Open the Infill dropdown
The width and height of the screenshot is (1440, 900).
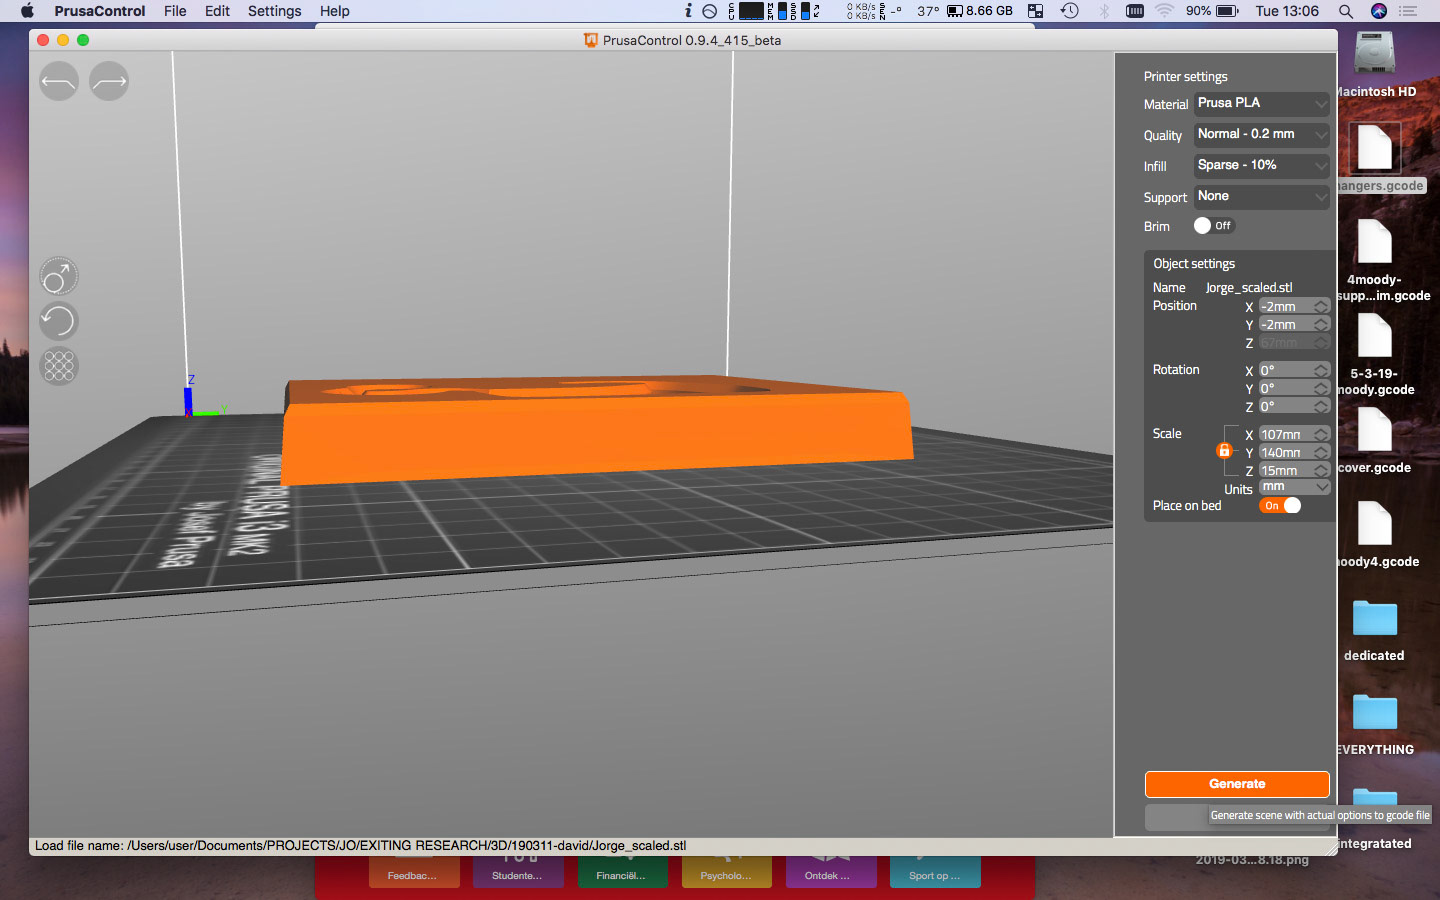[1262, 166]
